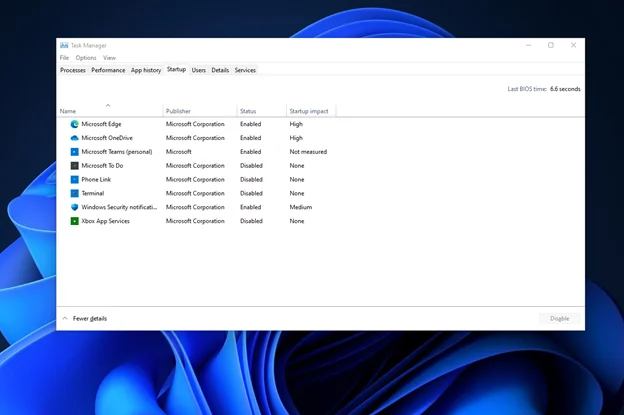624x415 pixels.
Task: Switch to the Services tab
Action: 245,70
